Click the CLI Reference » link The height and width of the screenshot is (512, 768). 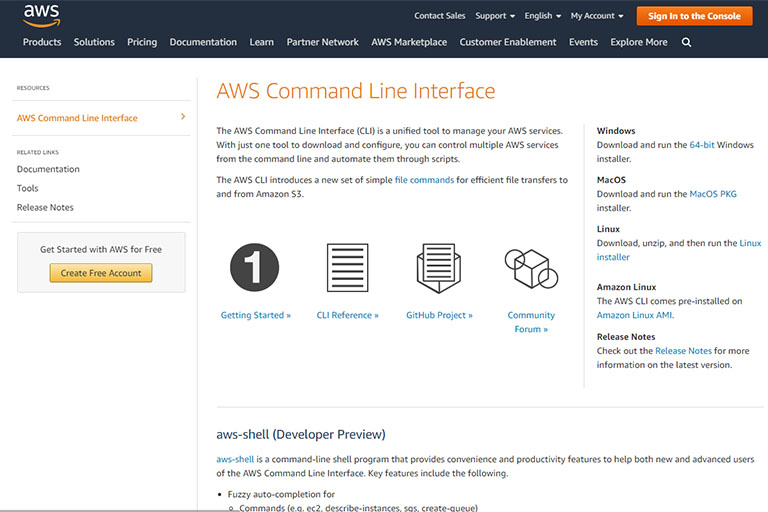click(347, 315)
